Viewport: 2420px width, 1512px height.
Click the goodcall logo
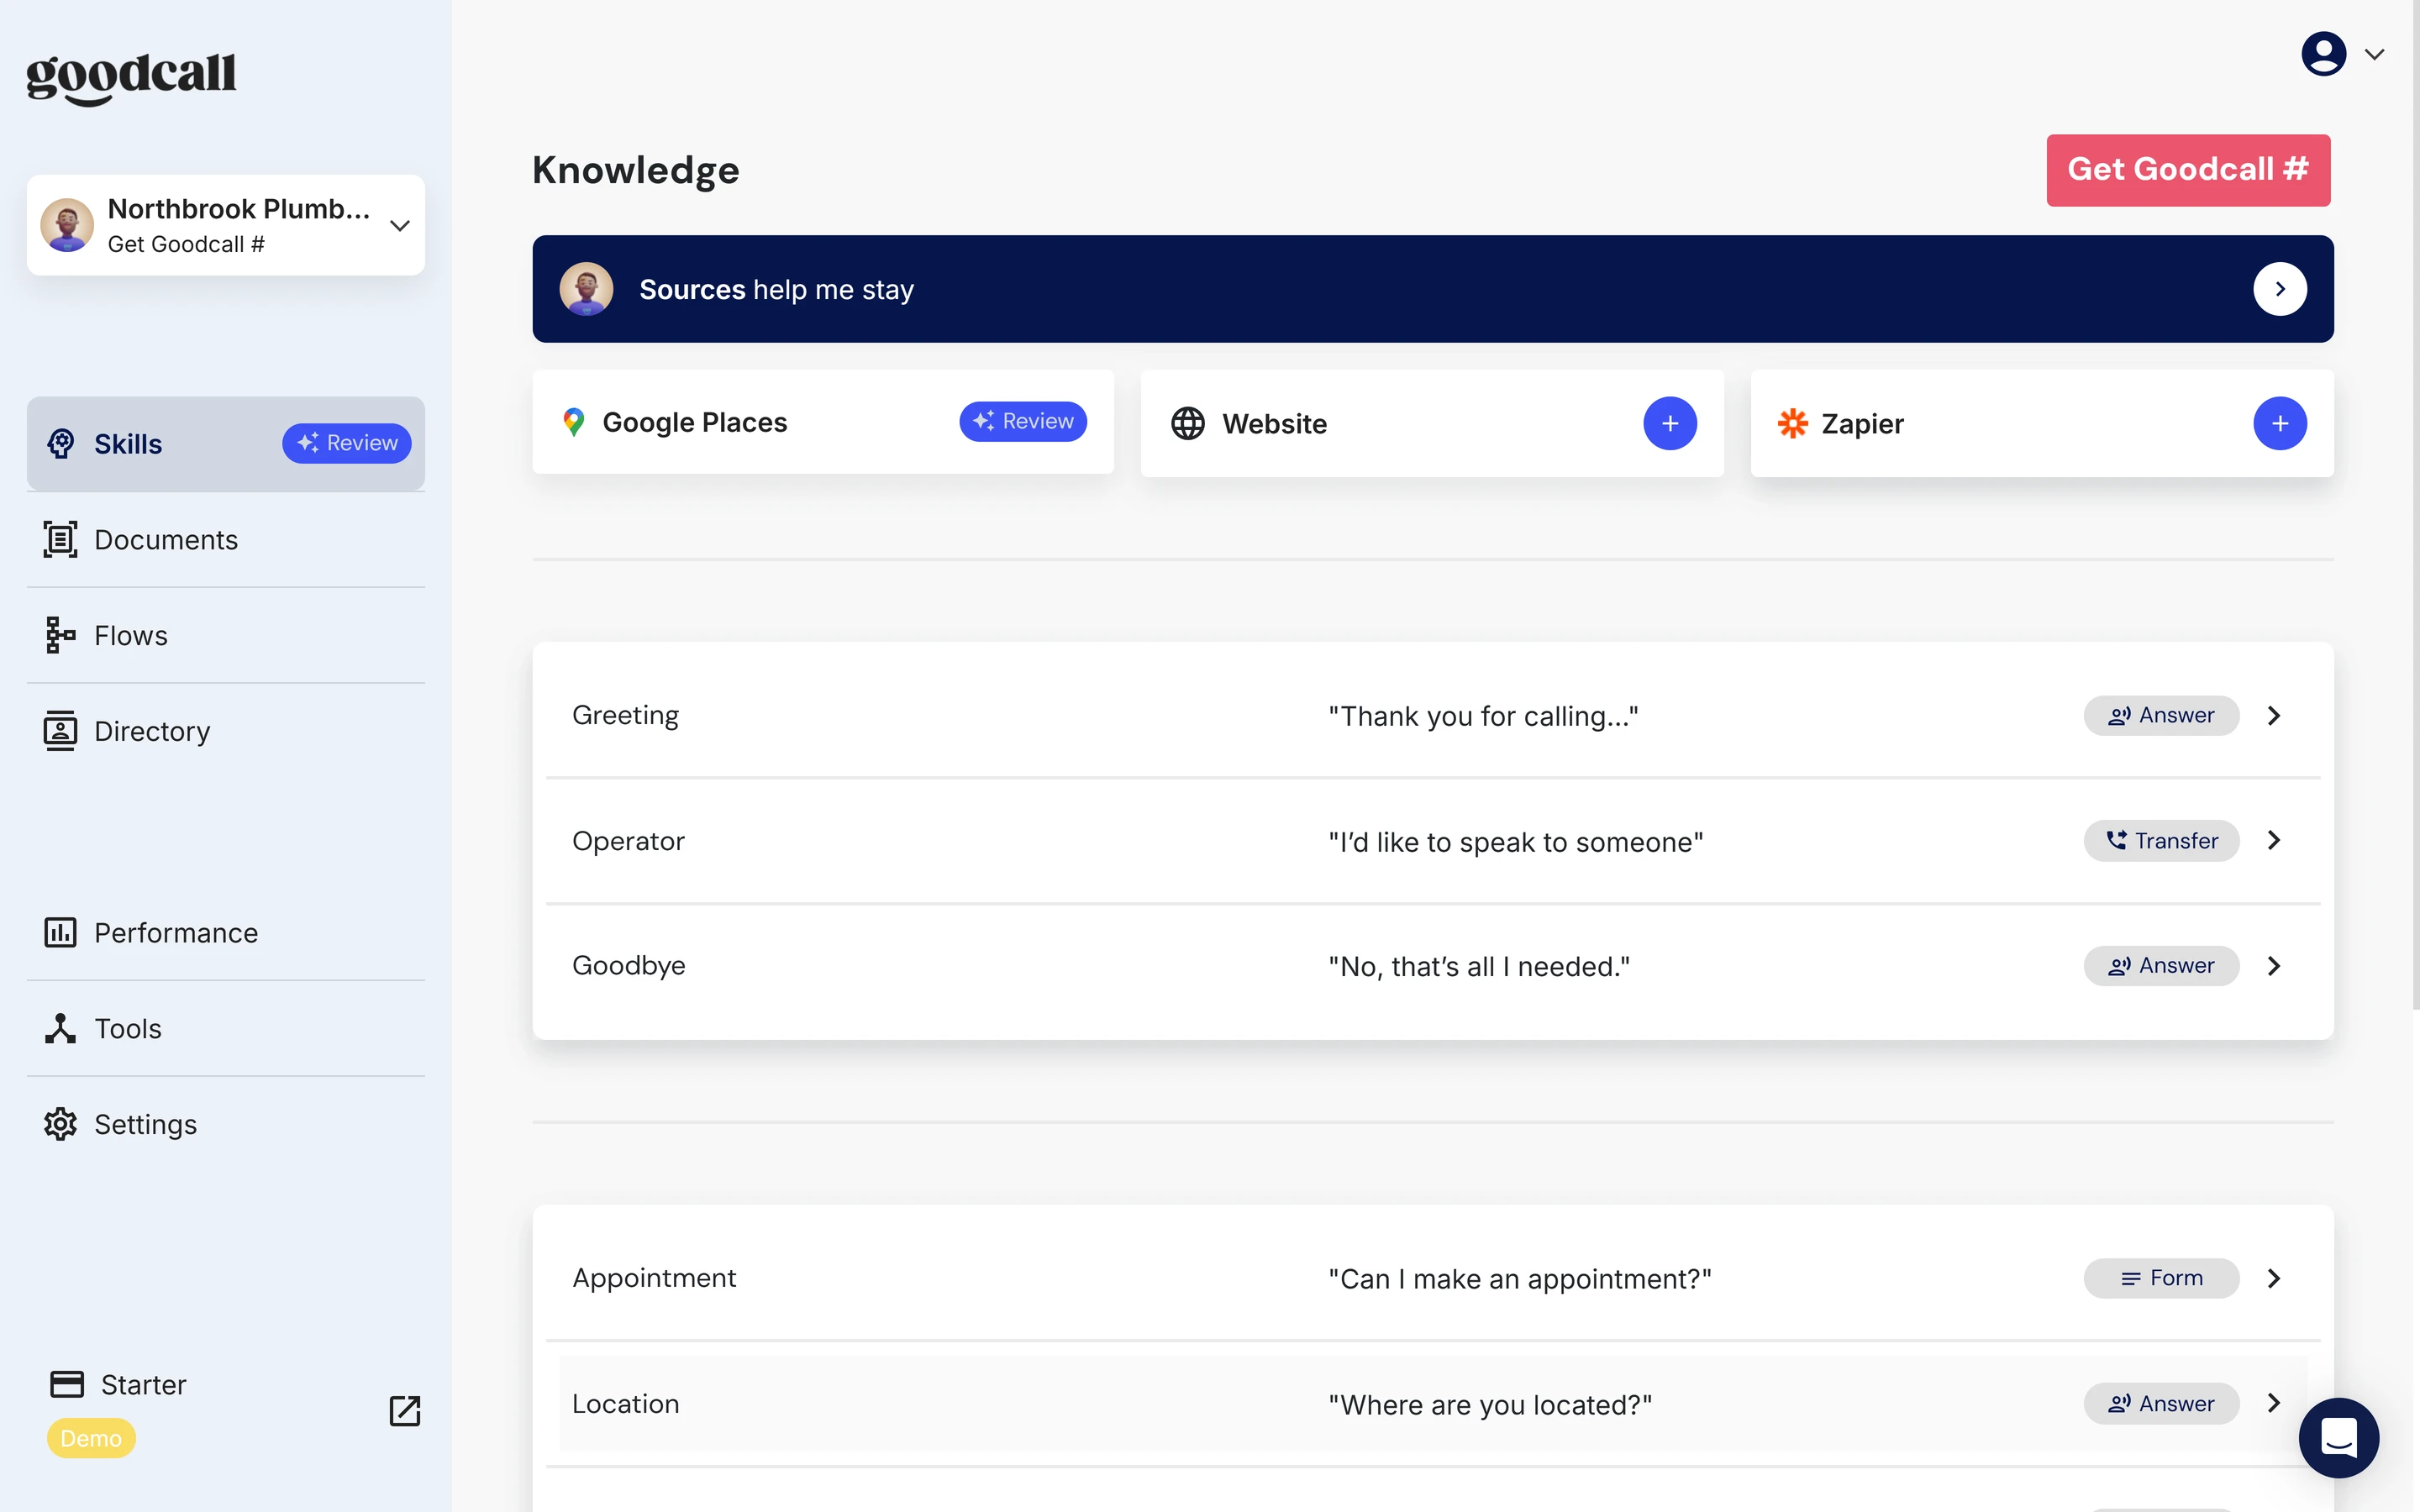(131, 78)
